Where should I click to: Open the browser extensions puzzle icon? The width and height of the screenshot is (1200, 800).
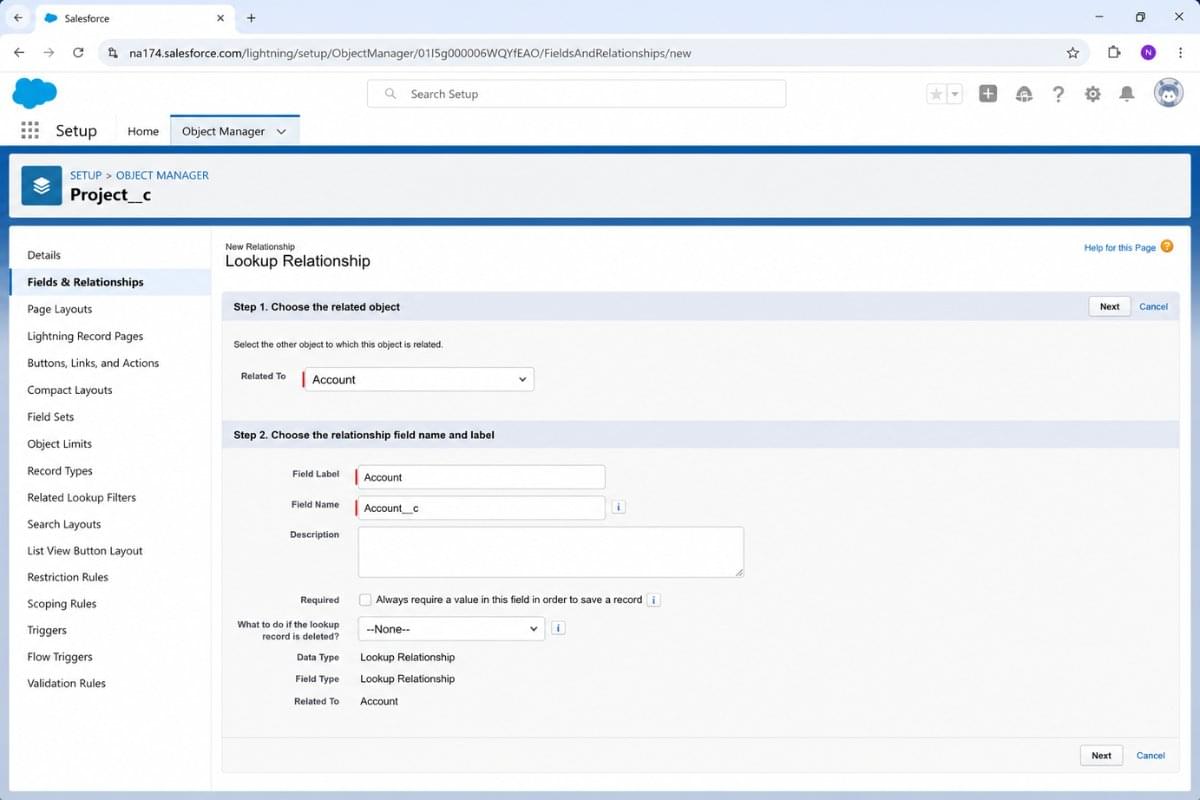[x=1114, y=53]
